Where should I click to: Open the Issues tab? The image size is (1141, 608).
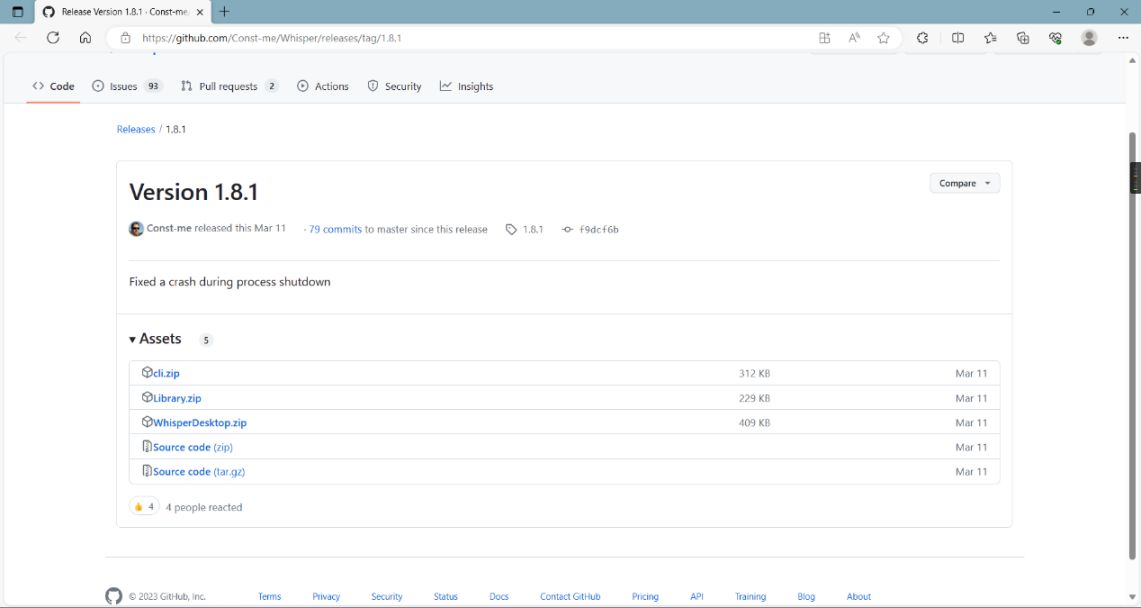click(x=127, y=86)
